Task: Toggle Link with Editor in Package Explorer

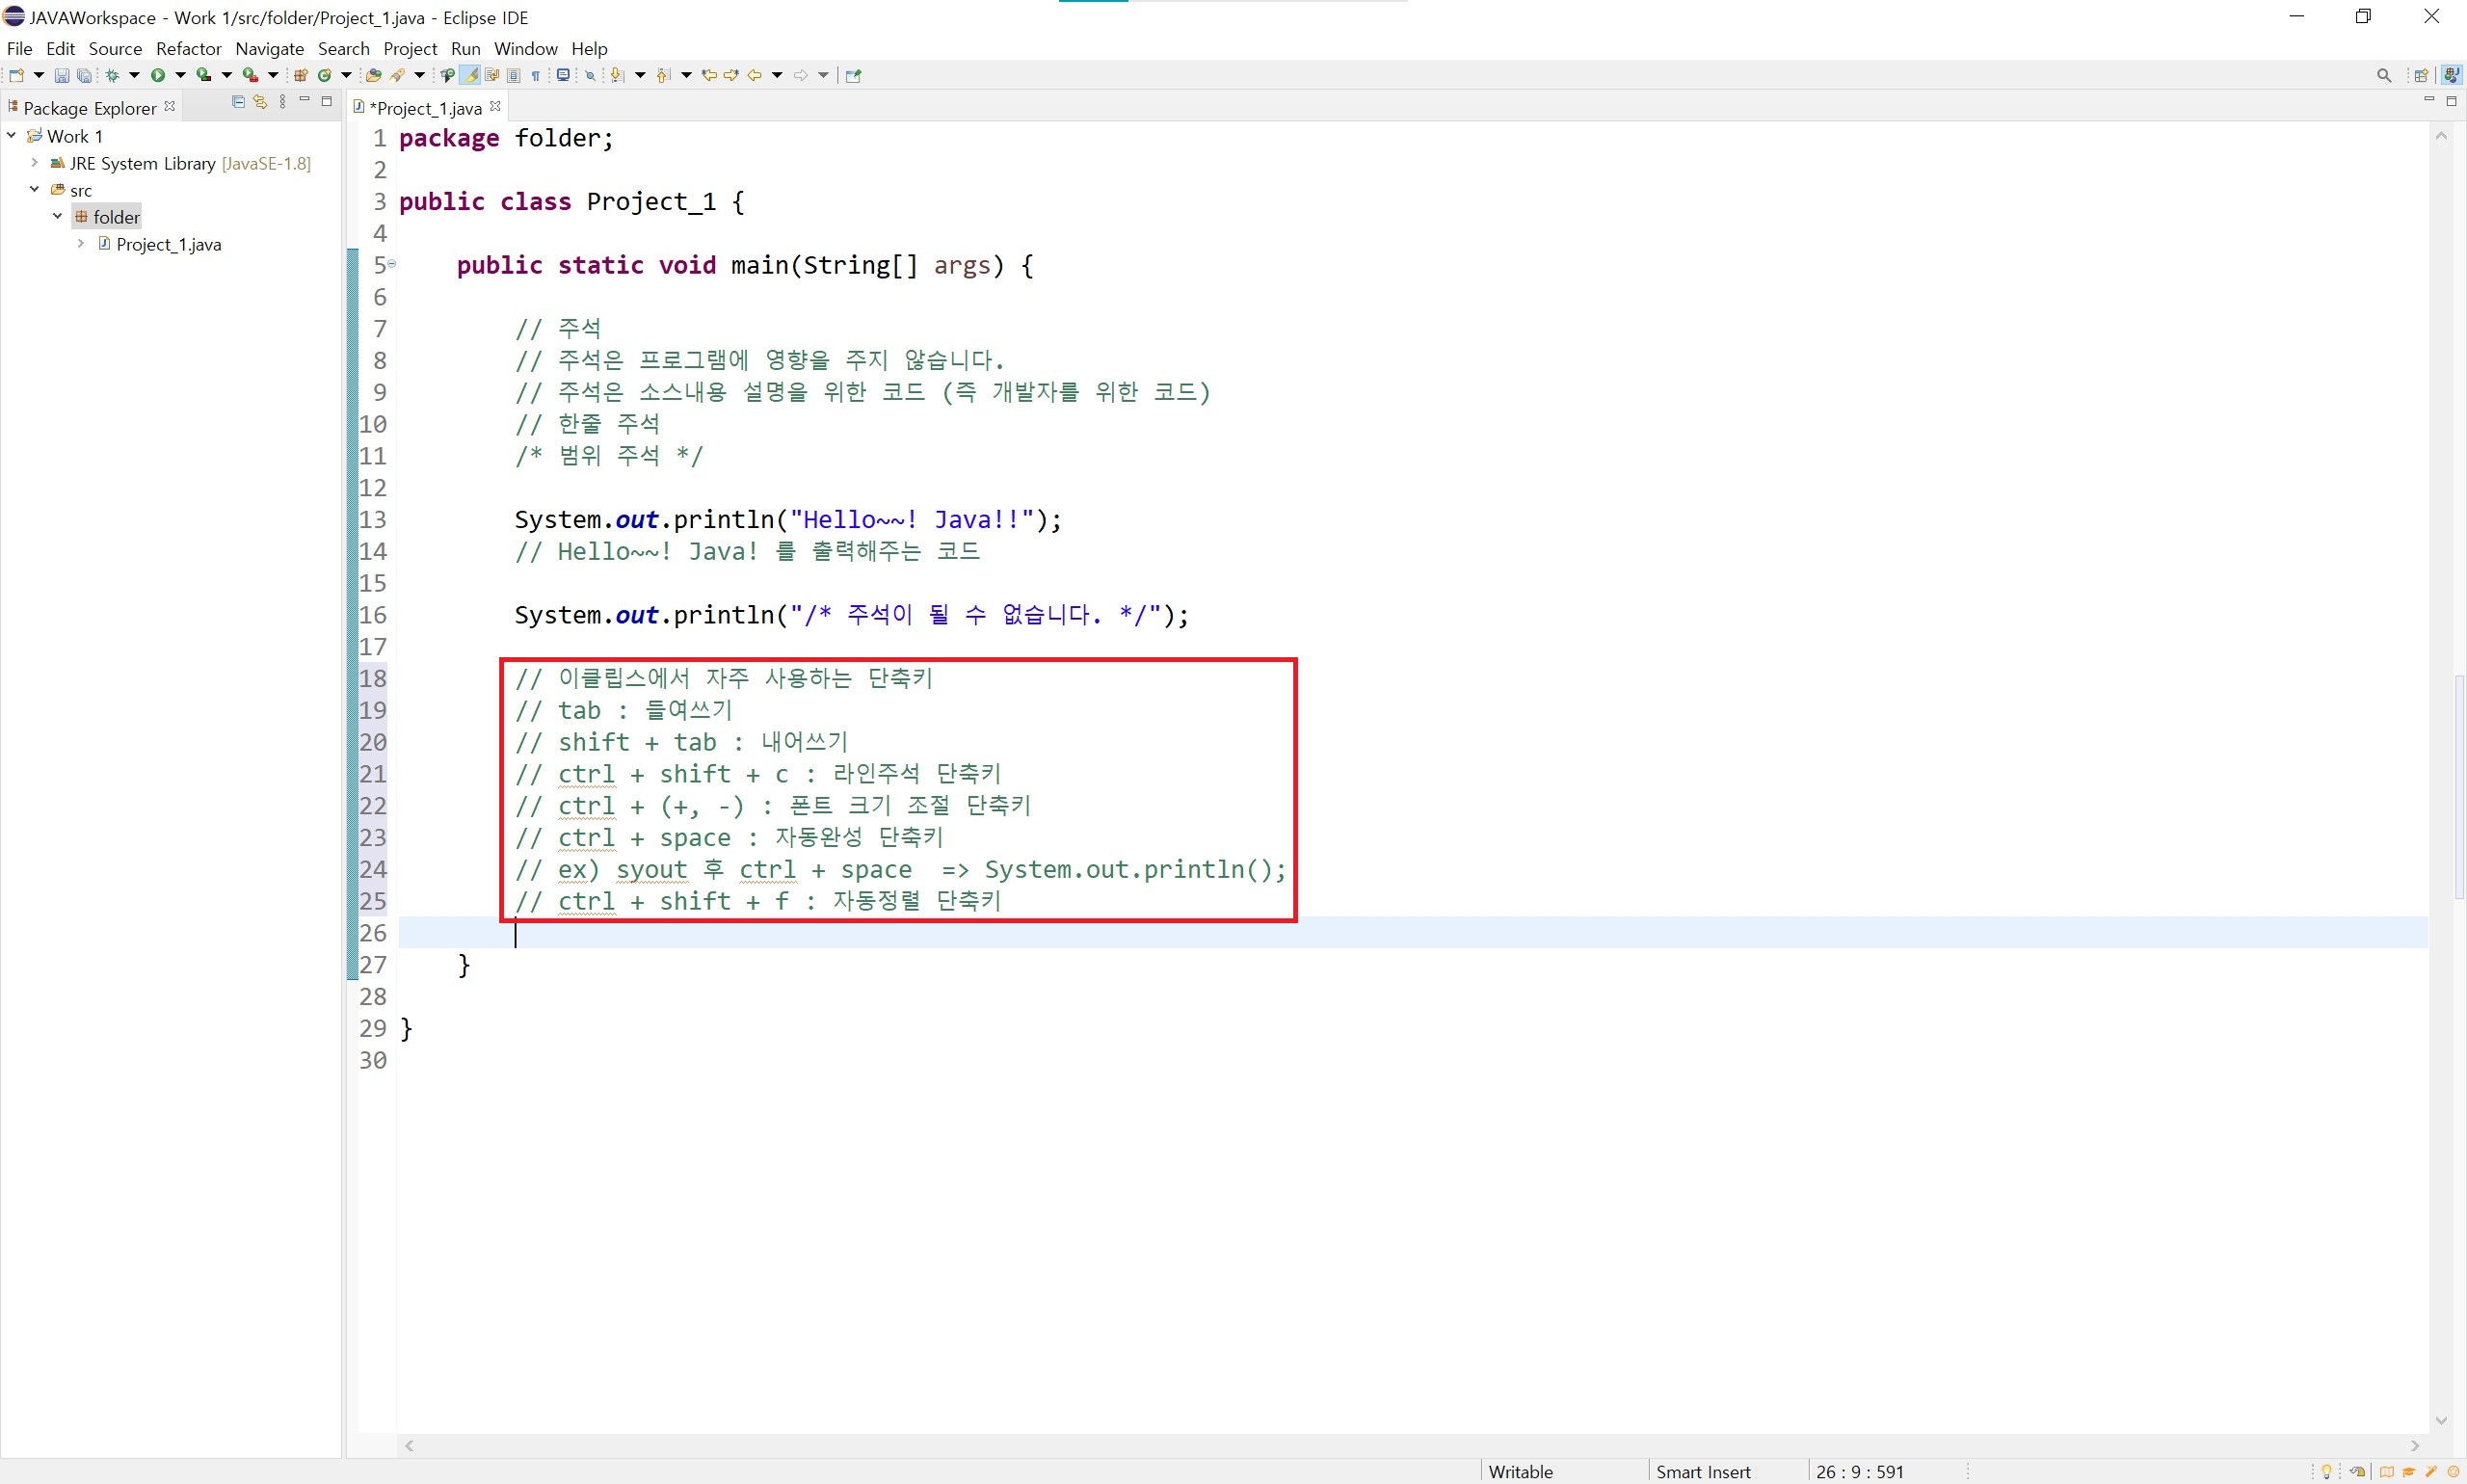Action: coord(260,102)
